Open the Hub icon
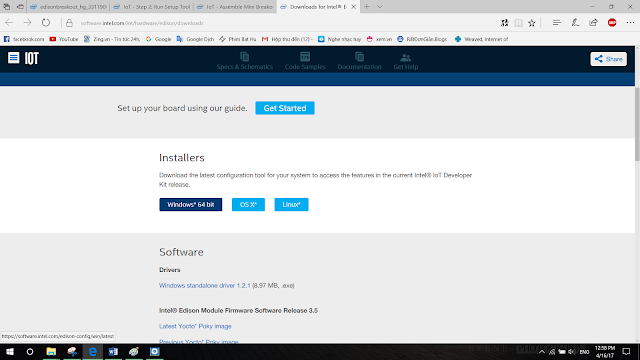This screenshot has height=360, width=640. pyautogui.click(x=557, y=23)
